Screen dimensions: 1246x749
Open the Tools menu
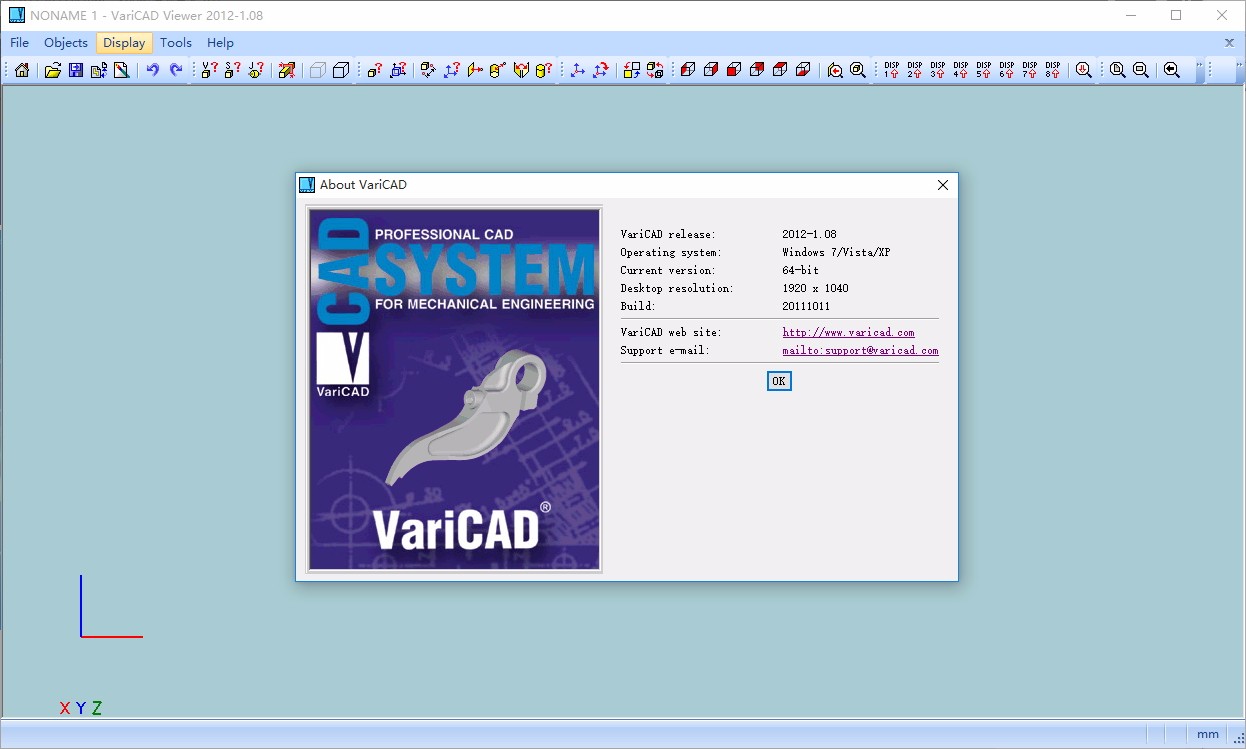[176, 43]
